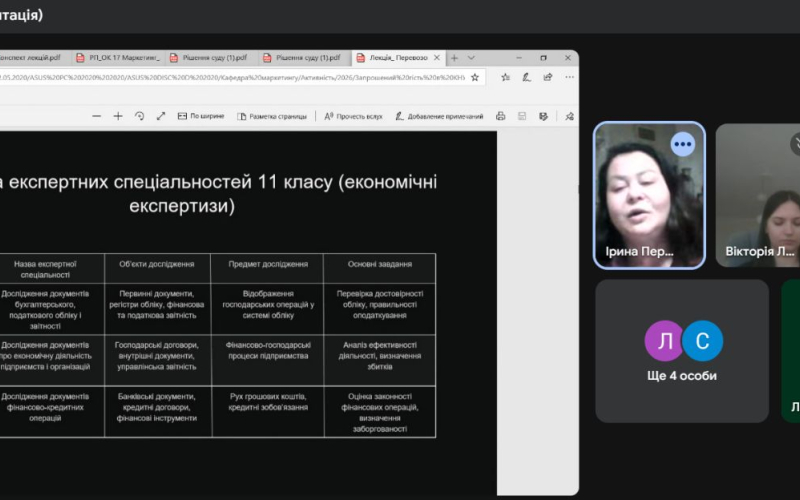
Task: Click the pen web note icon
Action: point(527,78)
